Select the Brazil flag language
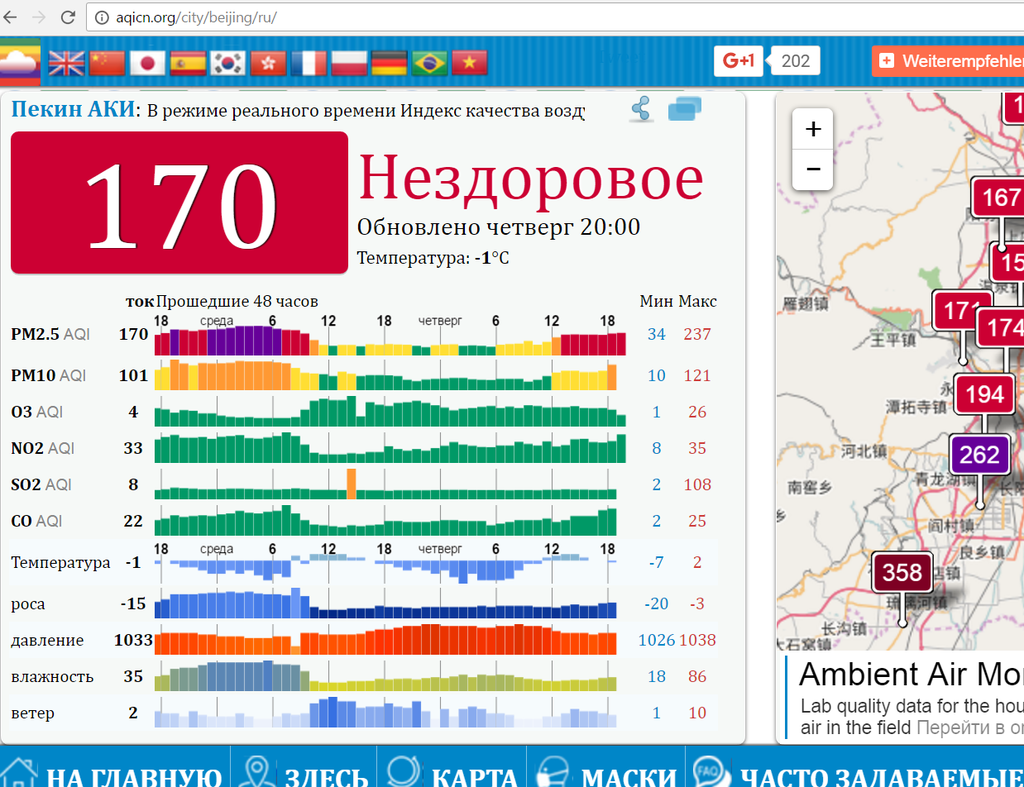Viewport: 1024px width, 787px height. (430, 63)
